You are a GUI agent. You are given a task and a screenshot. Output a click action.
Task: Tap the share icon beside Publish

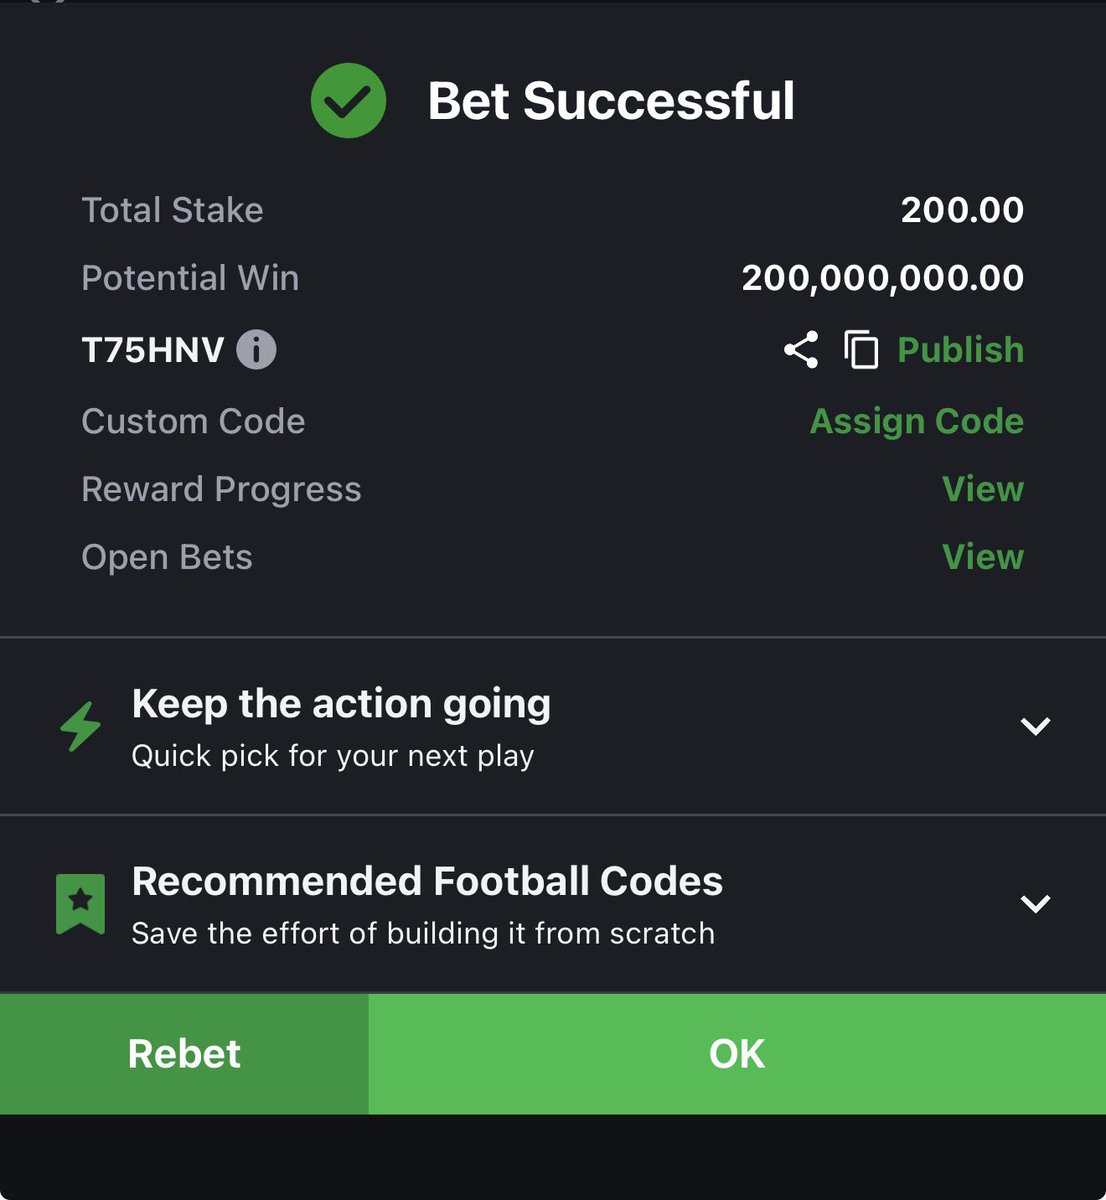point(801,350)
